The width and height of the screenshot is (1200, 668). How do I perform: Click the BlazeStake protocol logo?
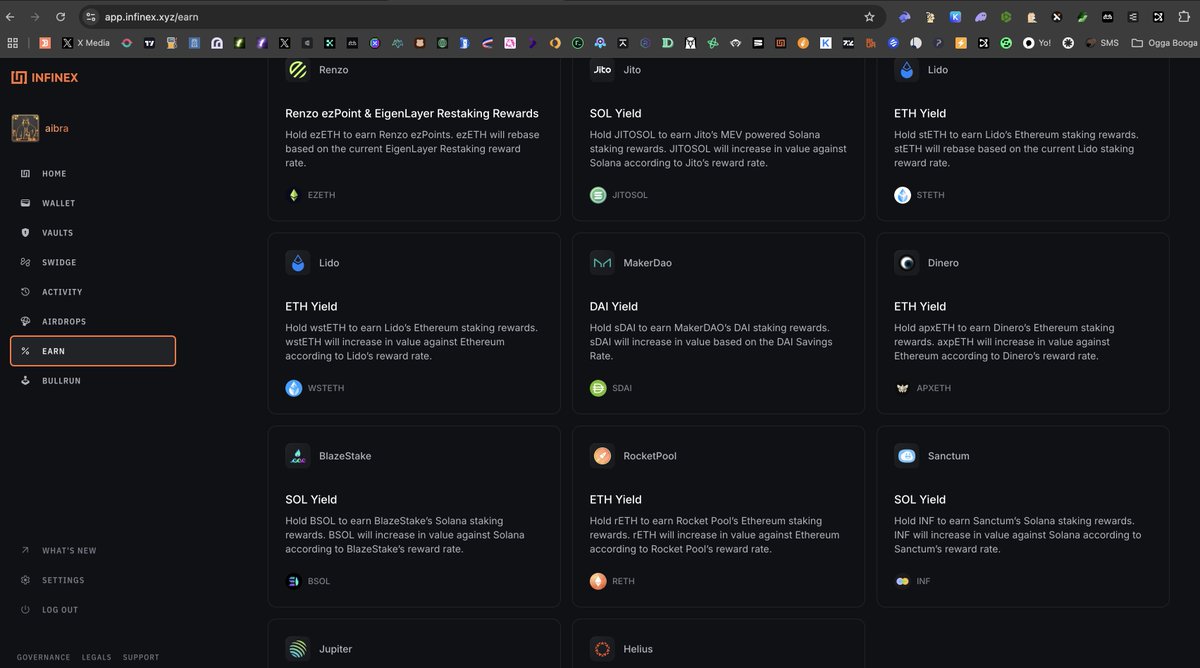[298, 456]
